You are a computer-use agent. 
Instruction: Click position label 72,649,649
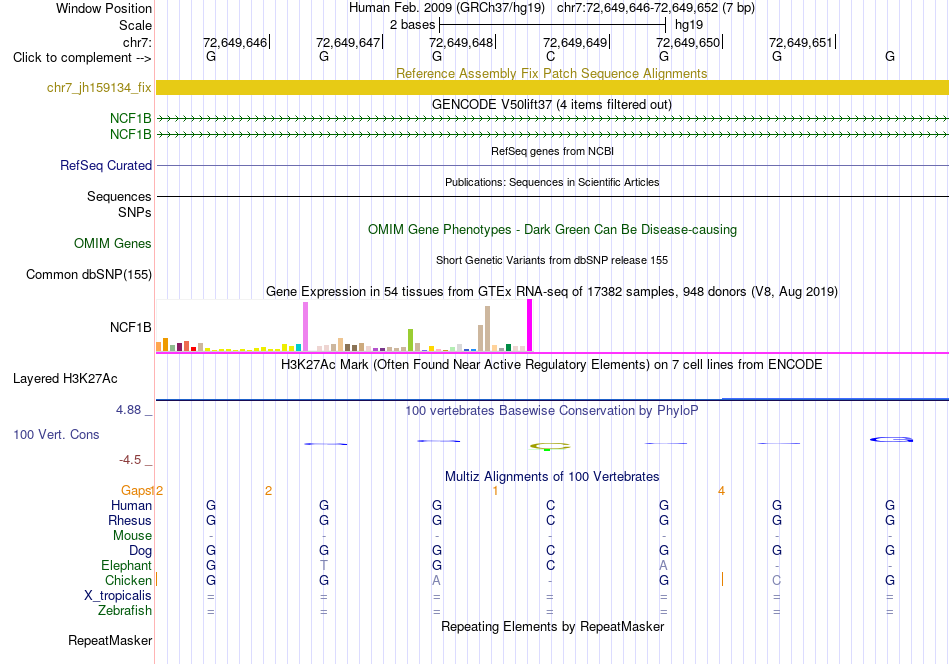pos(575,42)
